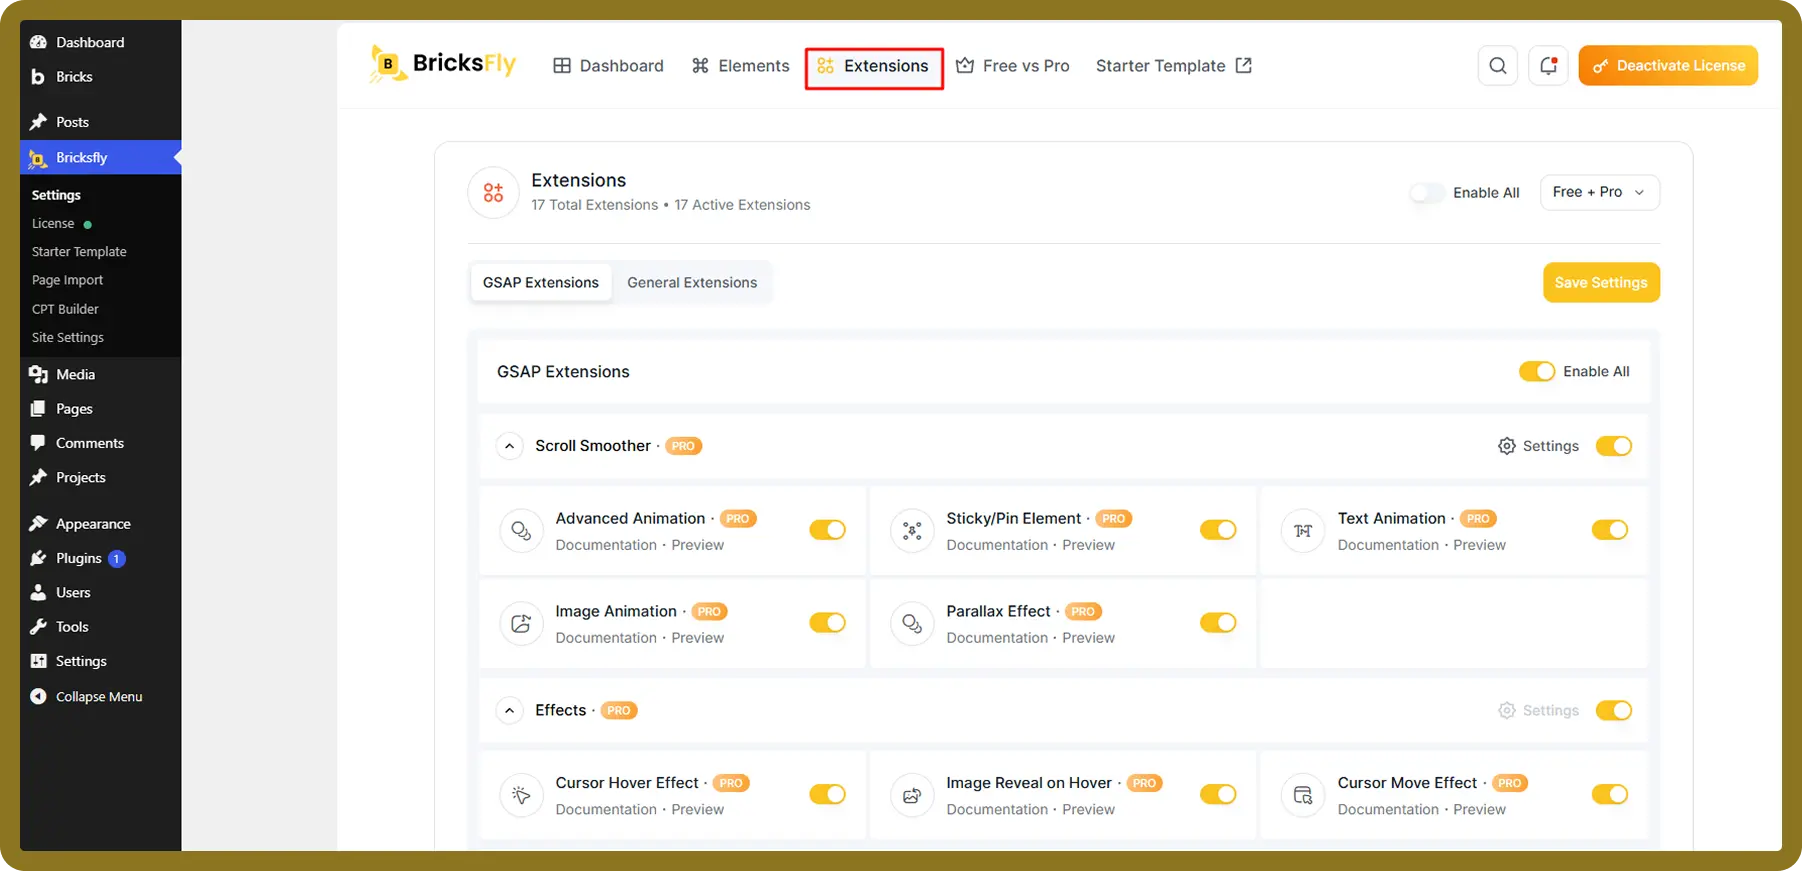The height and width of the screenshot is (871, 1802).
Task: Disable Image Animation toggle
Action: pyautogui.click(x=828, y=623)
